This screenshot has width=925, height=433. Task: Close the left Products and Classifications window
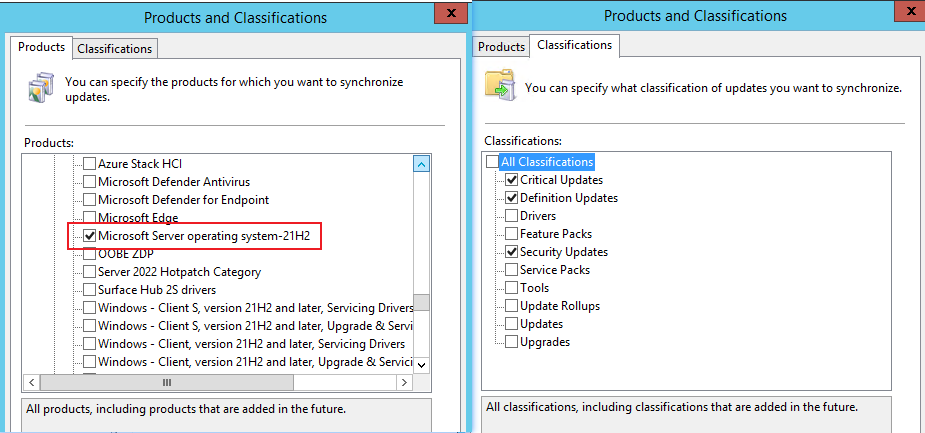point(451,12)
